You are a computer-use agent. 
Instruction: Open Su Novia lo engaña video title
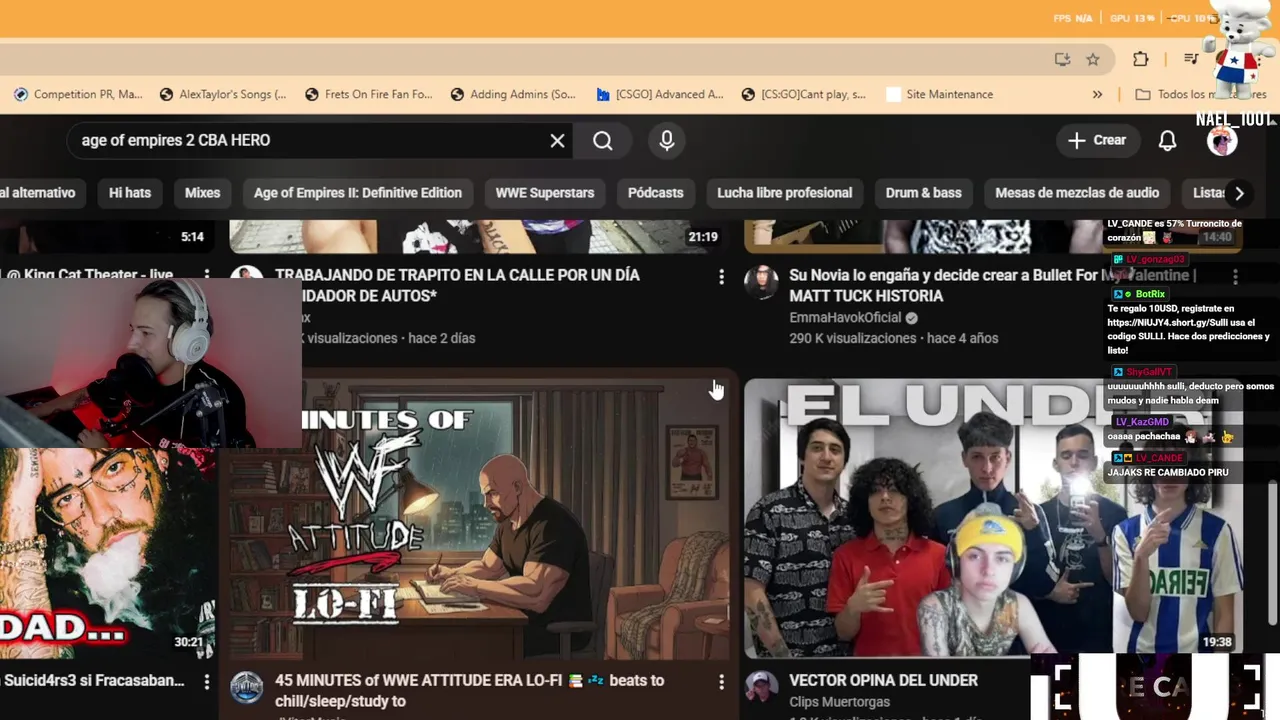[x=992, y=285]
